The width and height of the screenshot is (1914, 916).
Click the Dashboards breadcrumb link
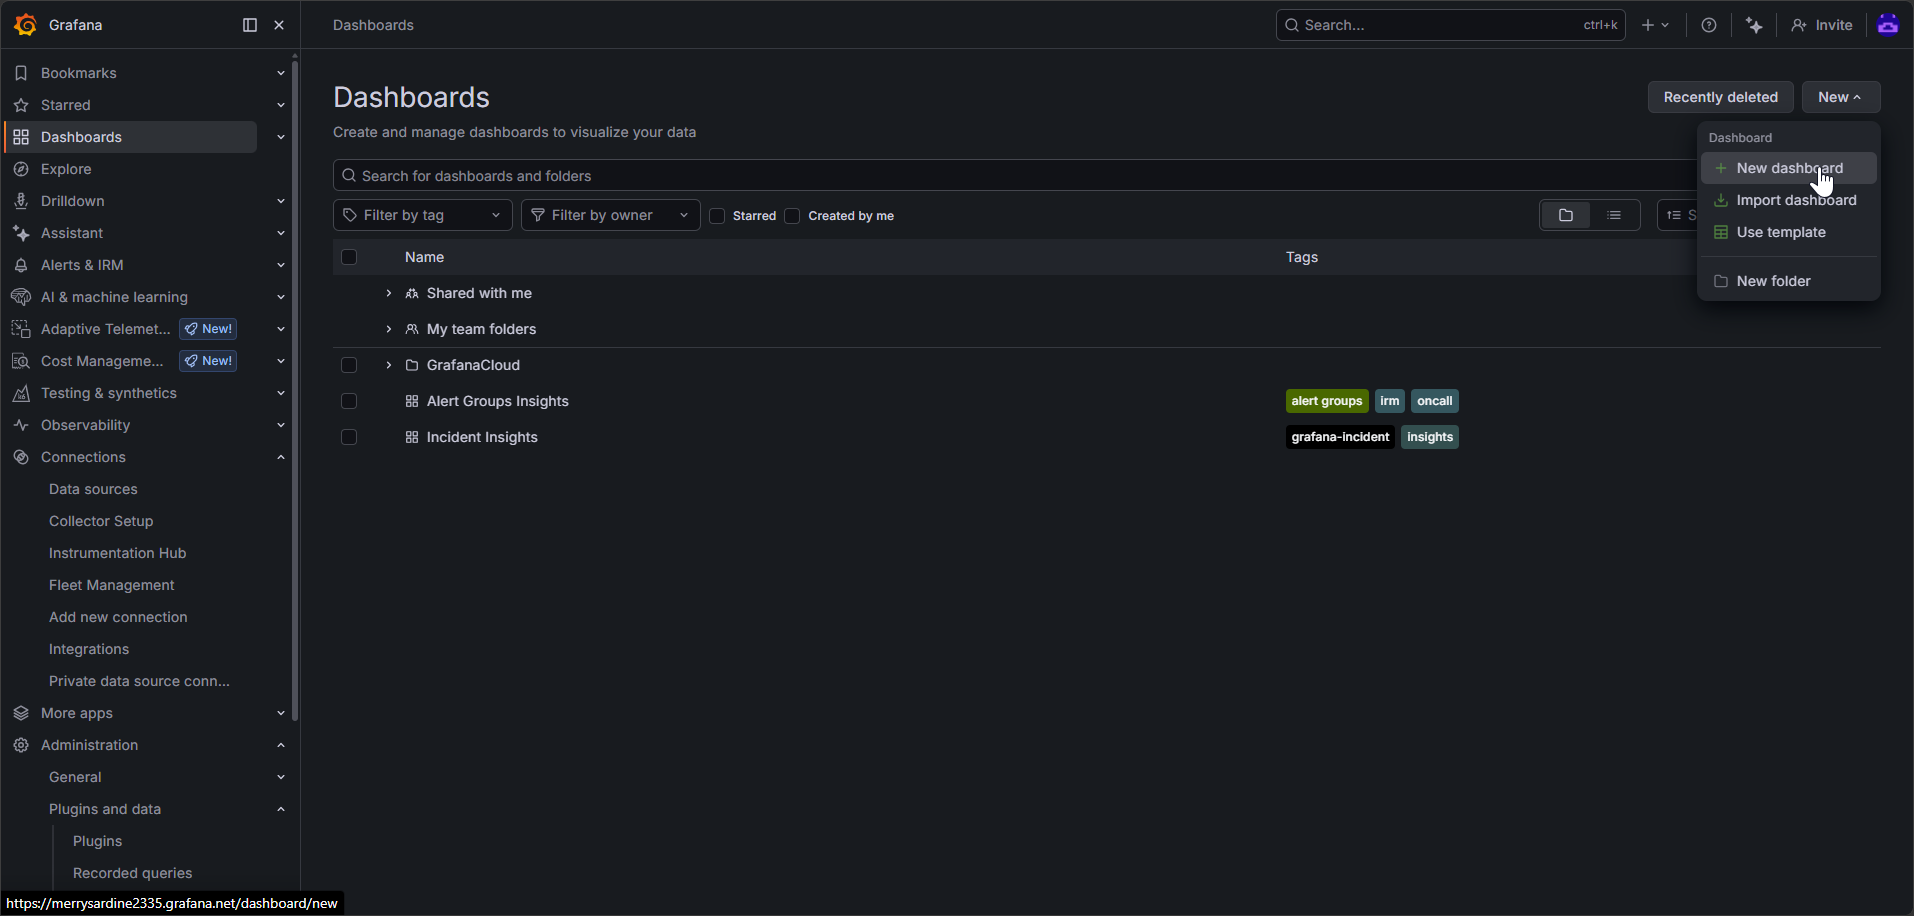pyautogui.click(x=373, y=25)
